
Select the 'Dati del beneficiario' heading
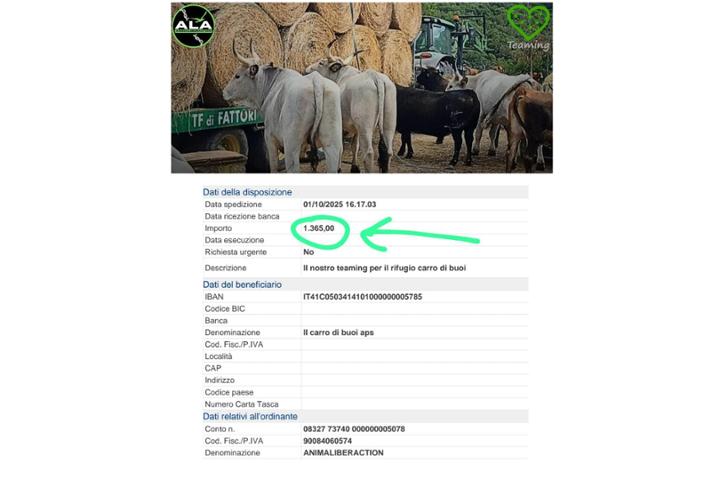(x=242, y=285)
